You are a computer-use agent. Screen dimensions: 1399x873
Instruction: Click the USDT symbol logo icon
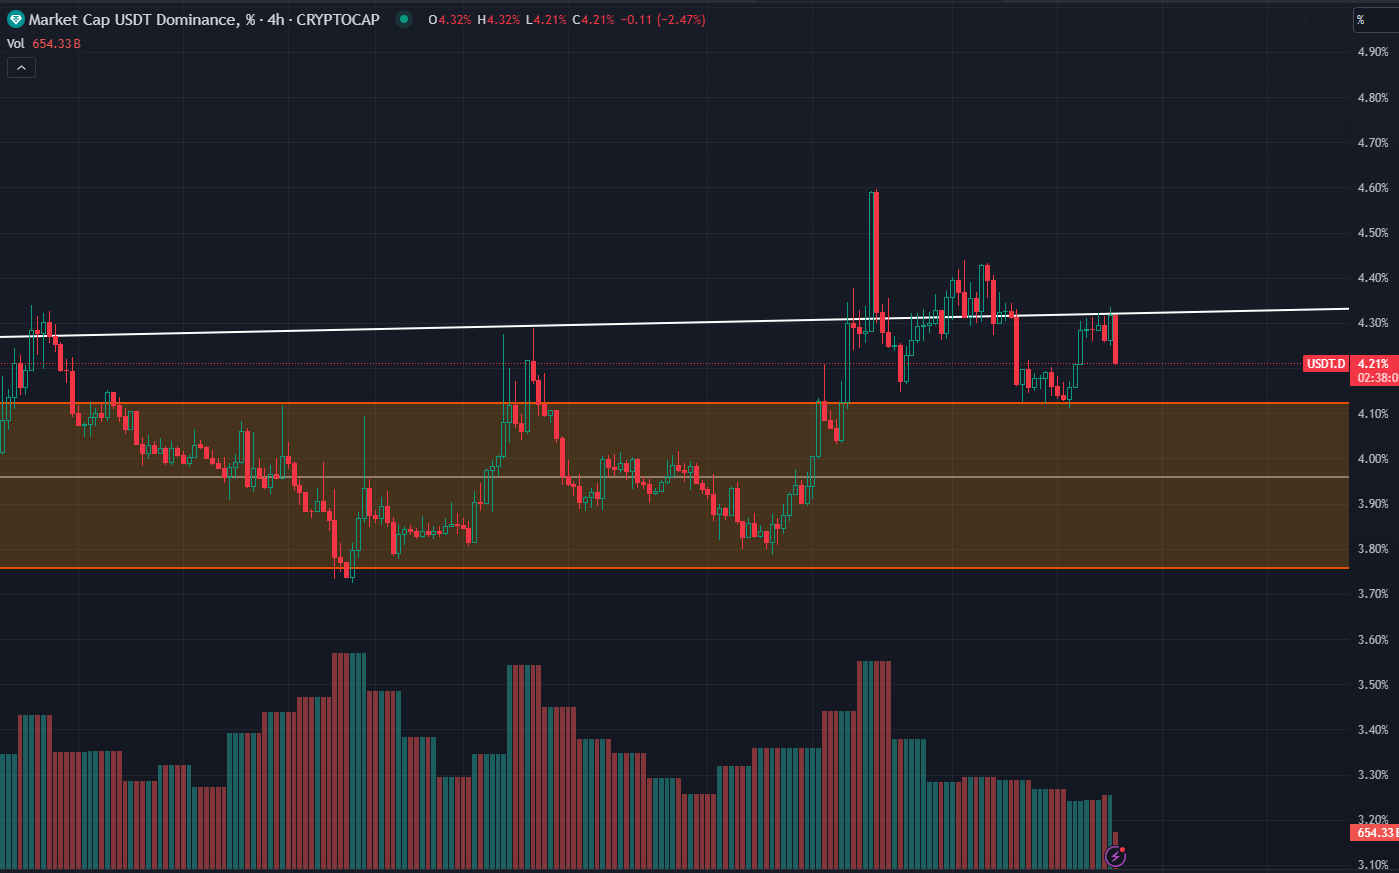(16, 19)
